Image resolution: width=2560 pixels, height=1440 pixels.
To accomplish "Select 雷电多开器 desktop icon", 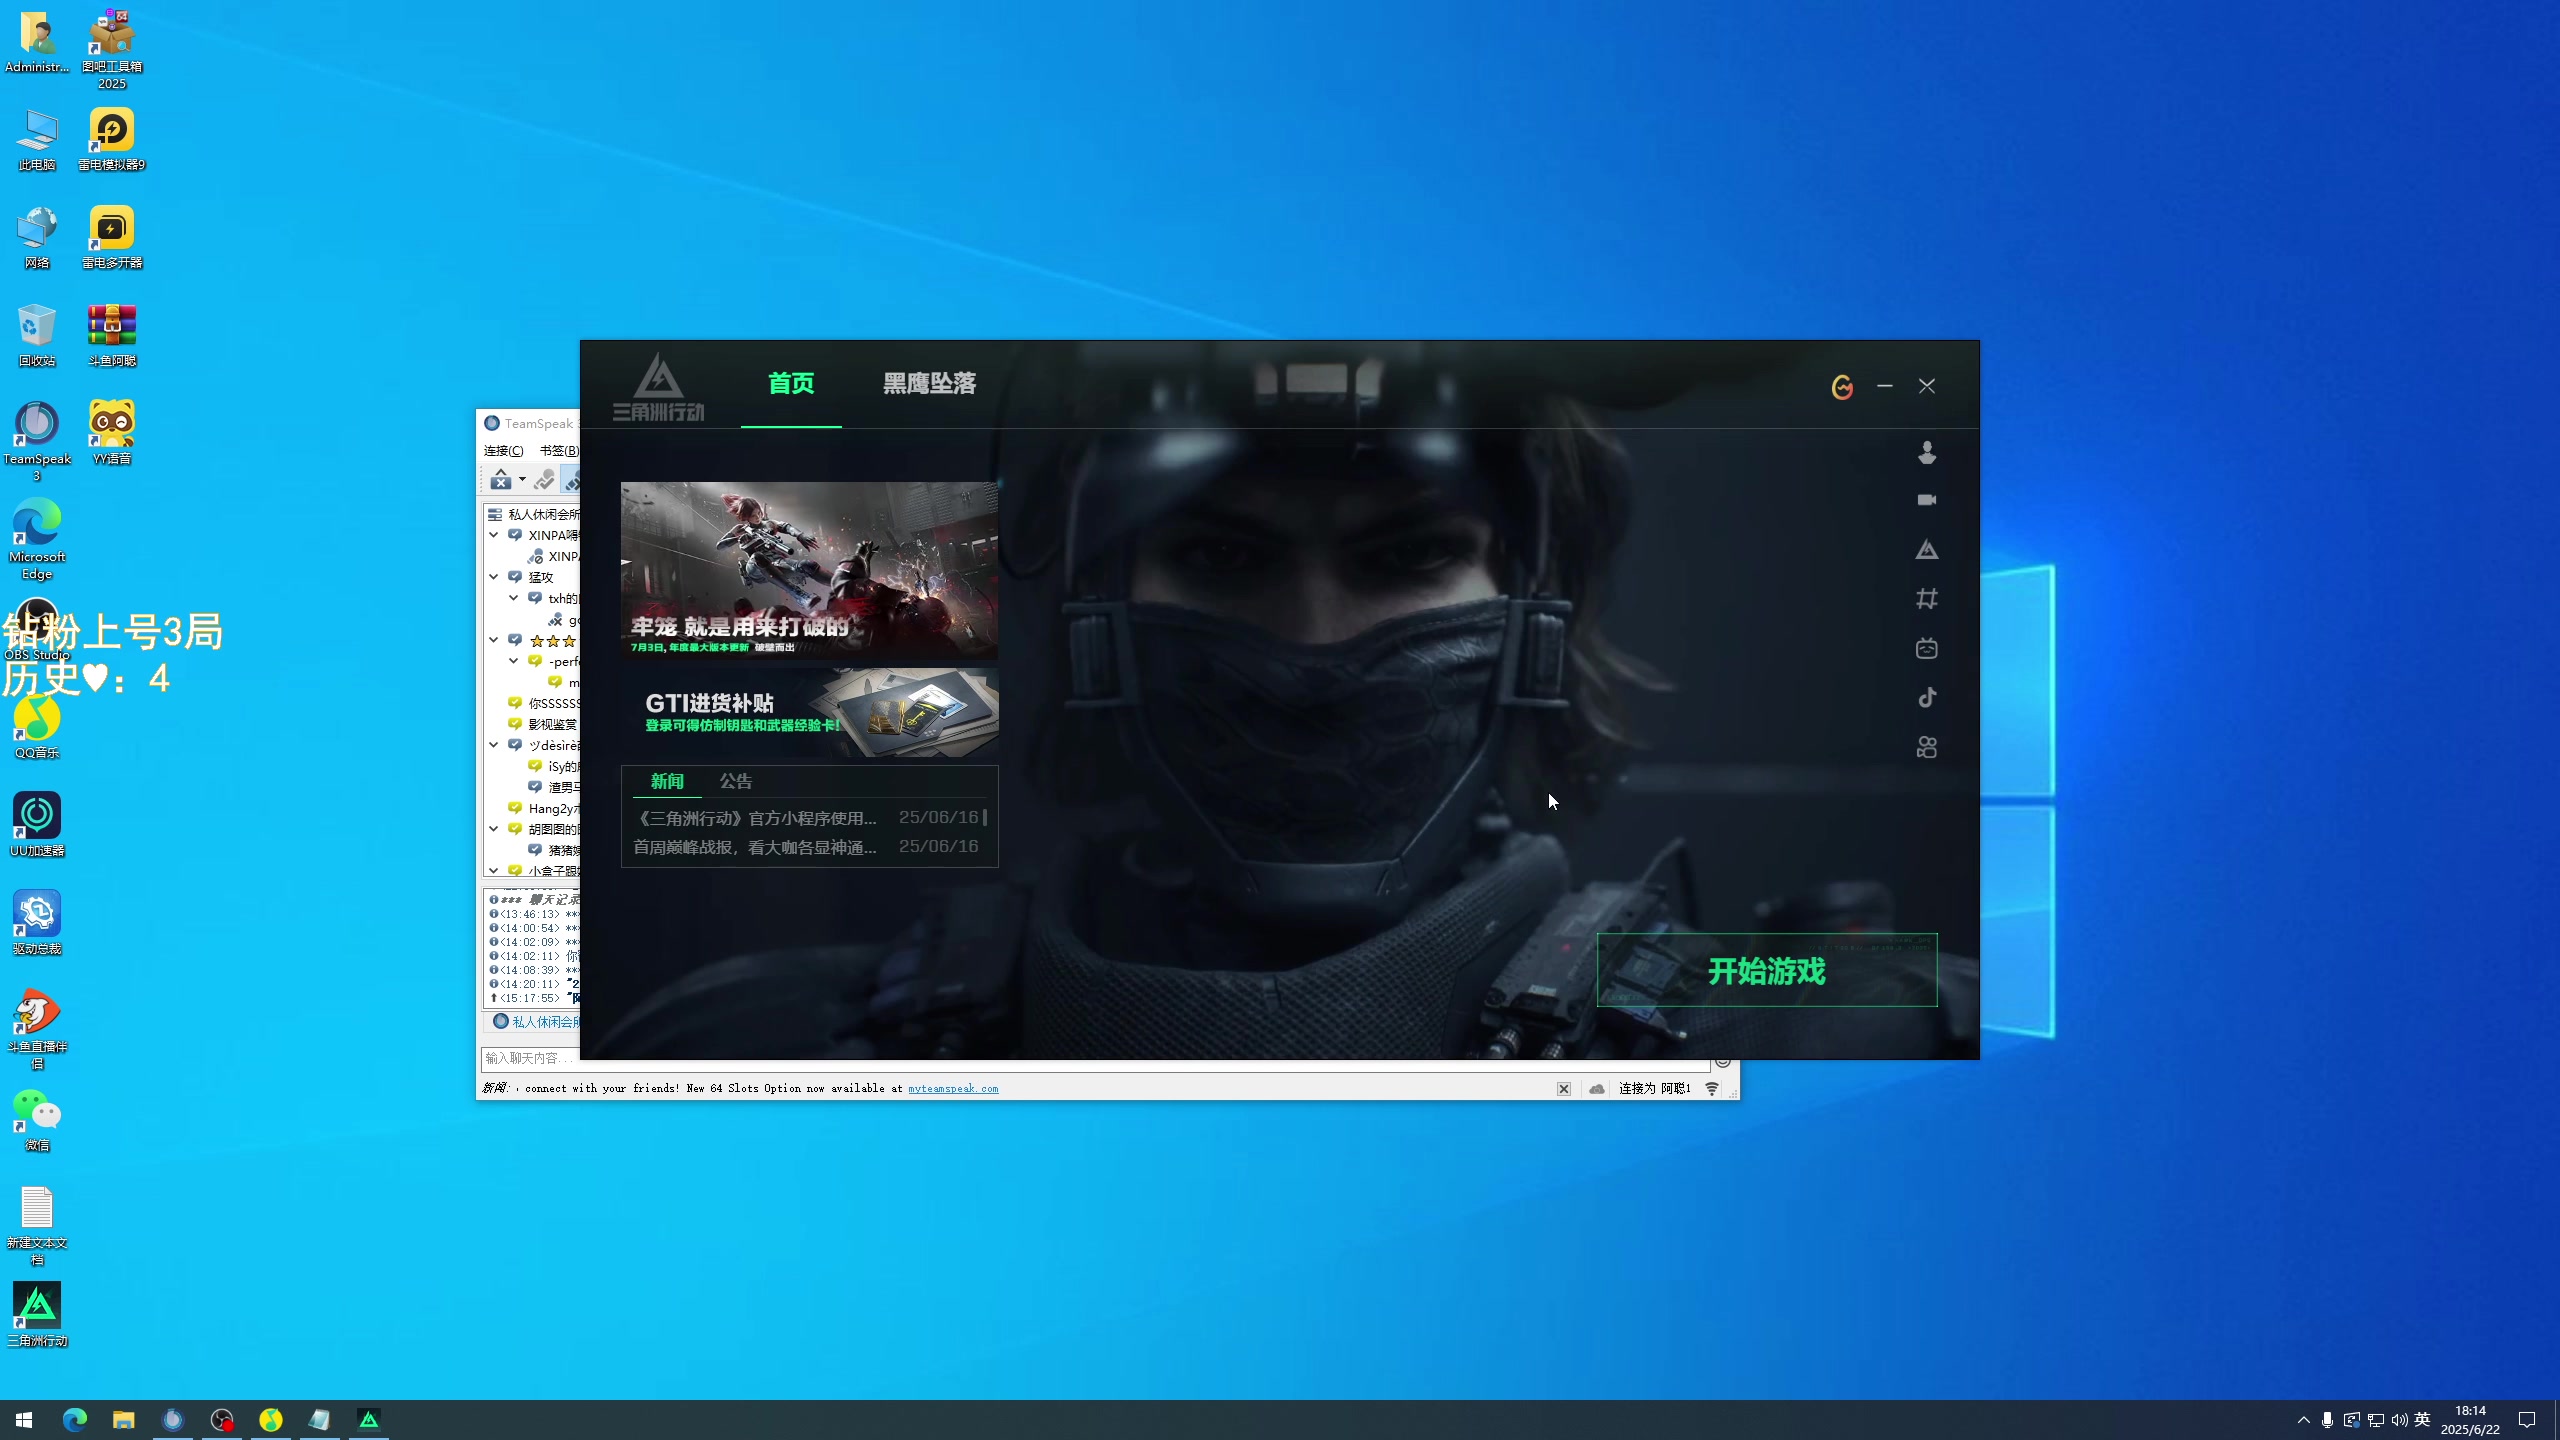I will click(111, 238).
